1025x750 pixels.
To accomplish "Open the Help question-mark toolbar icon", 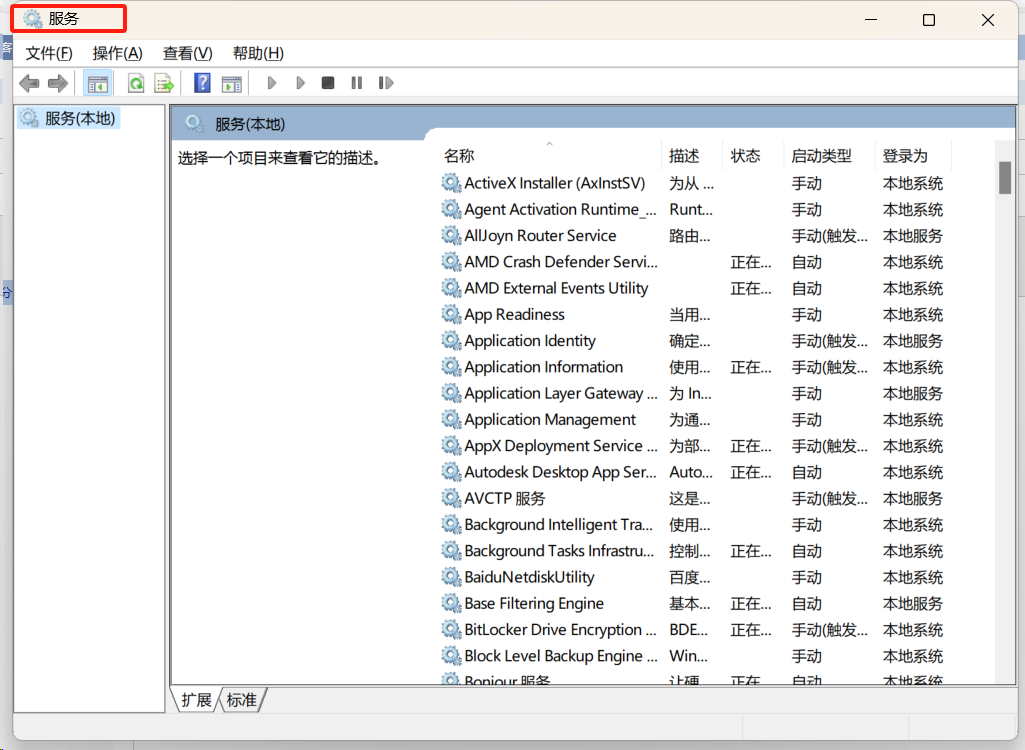I will (x=203, y=83).
